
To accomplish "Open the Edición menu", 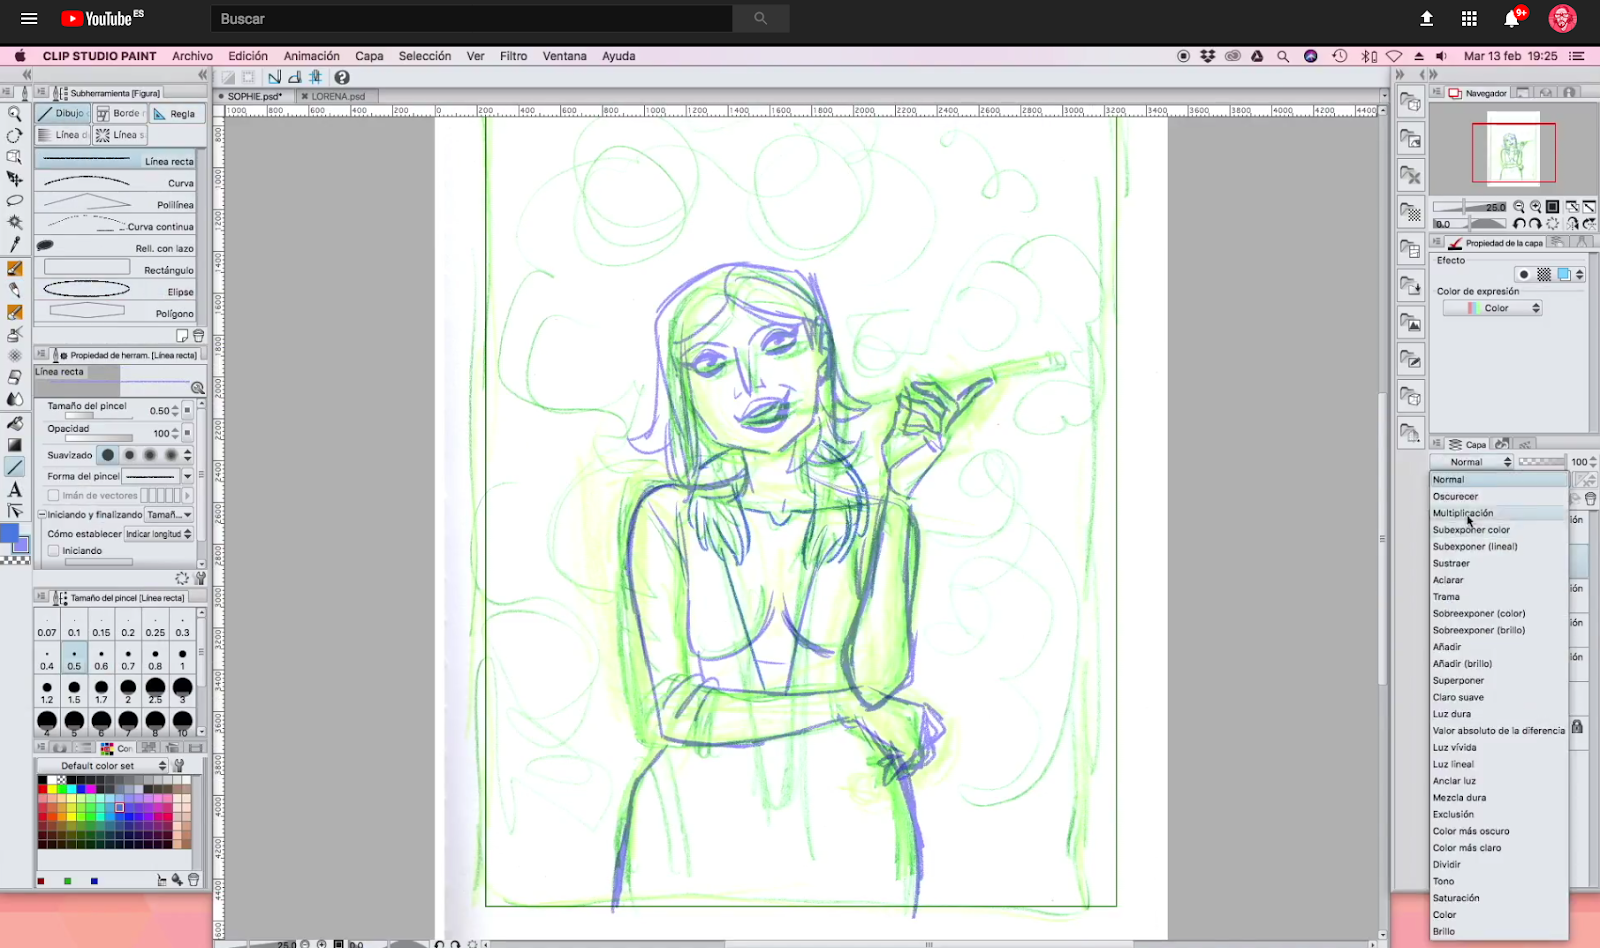I will pos(248,56).
